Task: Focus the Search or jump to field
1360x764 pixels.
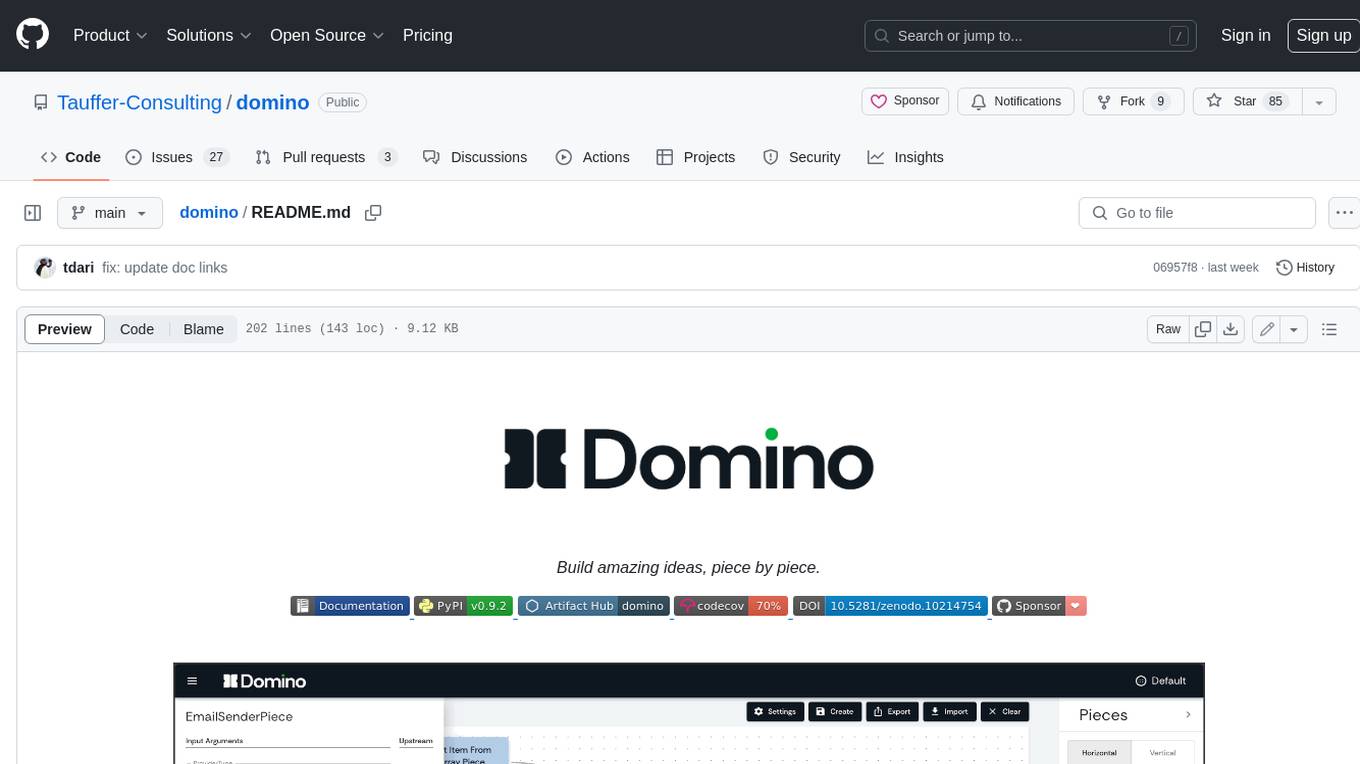Action: pos(1031,35)
